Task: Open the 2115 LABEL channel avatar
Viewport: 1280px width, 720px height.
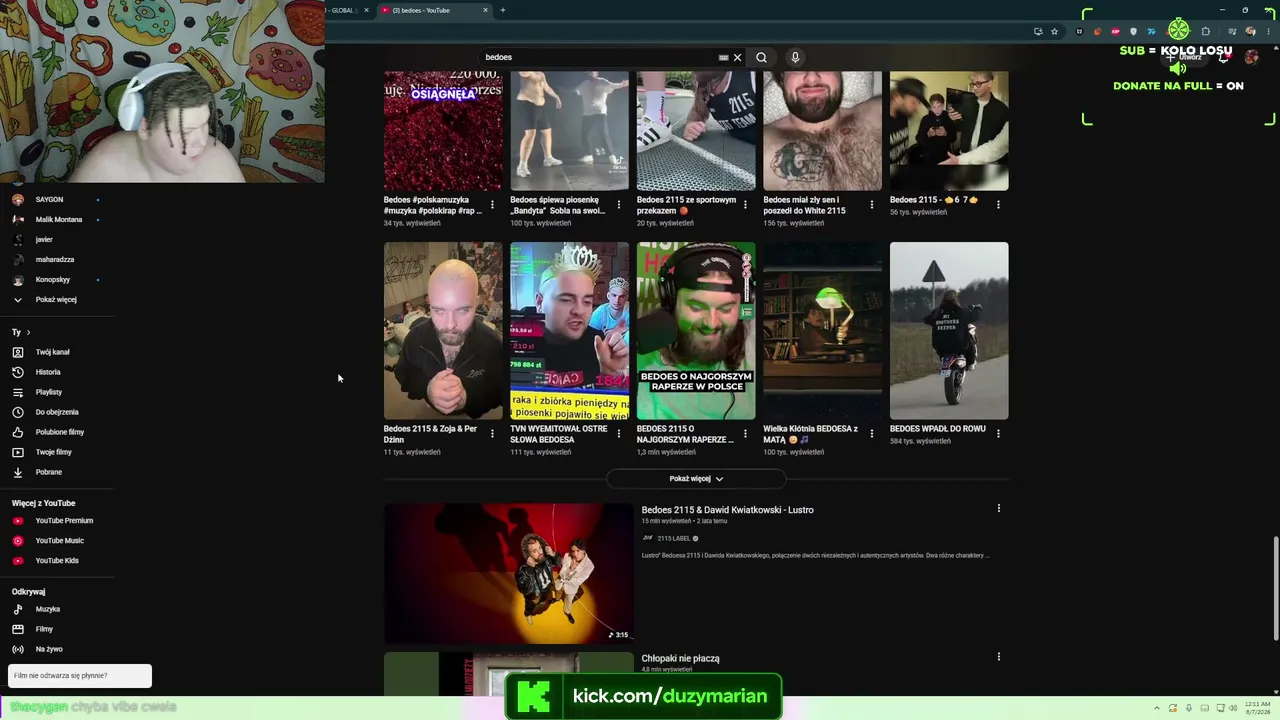Action: tap(648, 538)
